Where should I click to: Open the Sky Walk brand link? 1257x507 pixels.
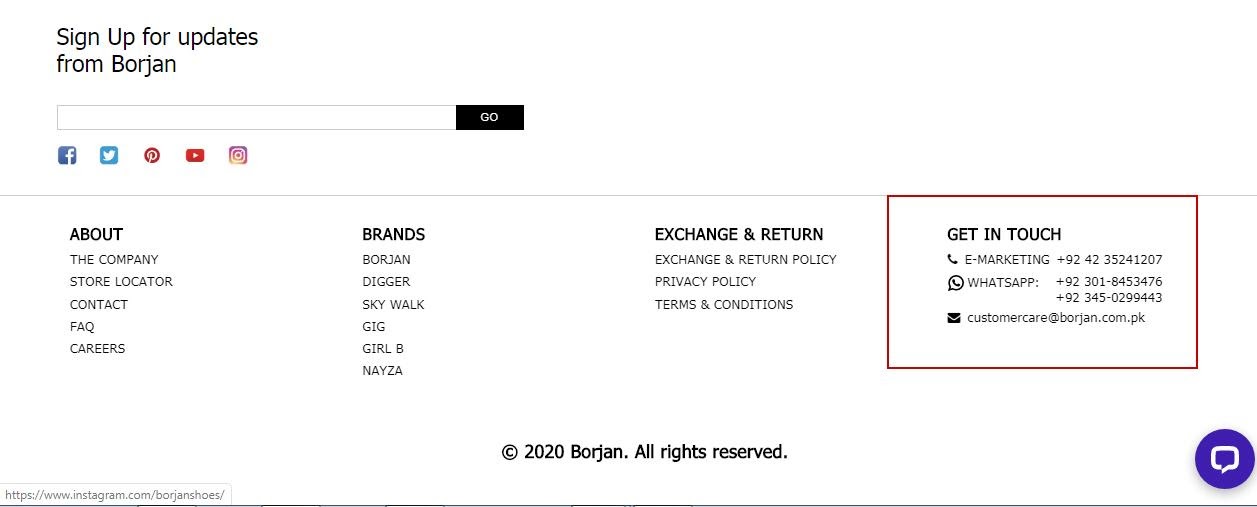point(393,305)
